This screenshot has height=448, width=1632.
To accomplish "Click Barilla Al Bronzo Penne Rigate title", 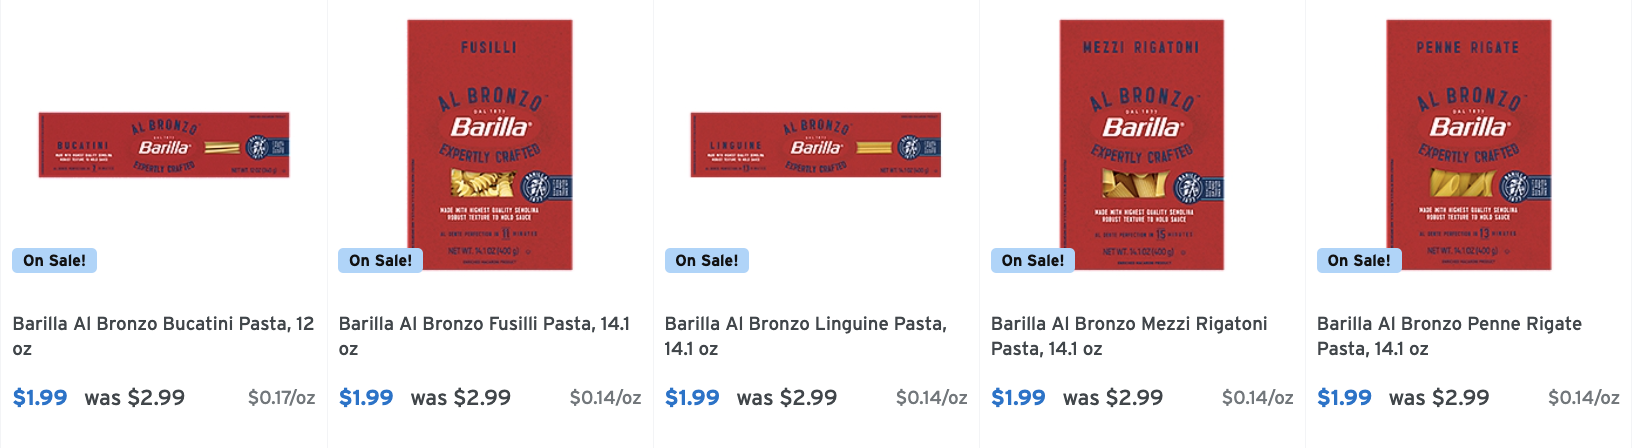I will [1449, 324].
